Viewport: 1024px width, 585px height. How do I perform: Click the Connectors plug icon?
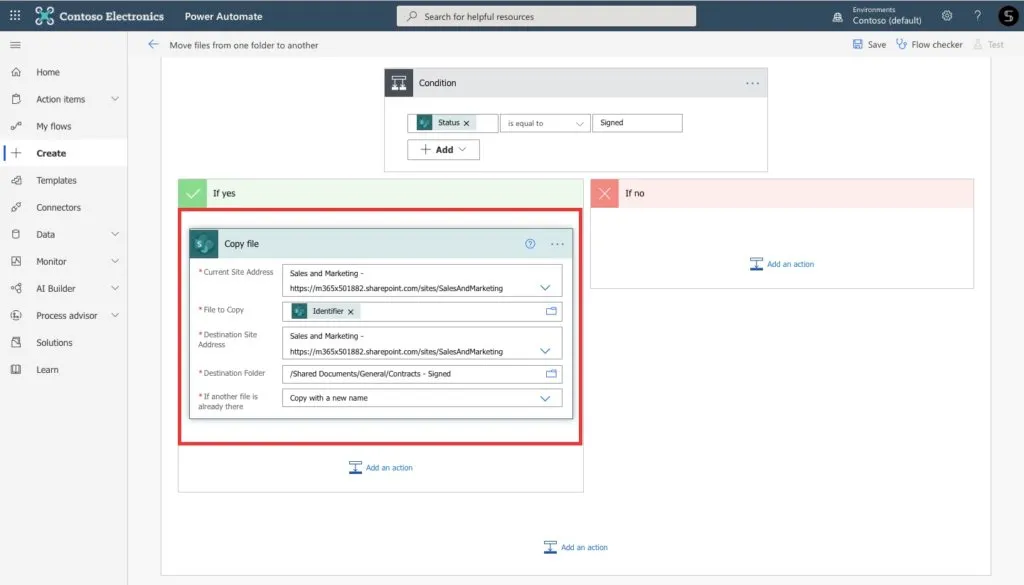click(16, 207)
